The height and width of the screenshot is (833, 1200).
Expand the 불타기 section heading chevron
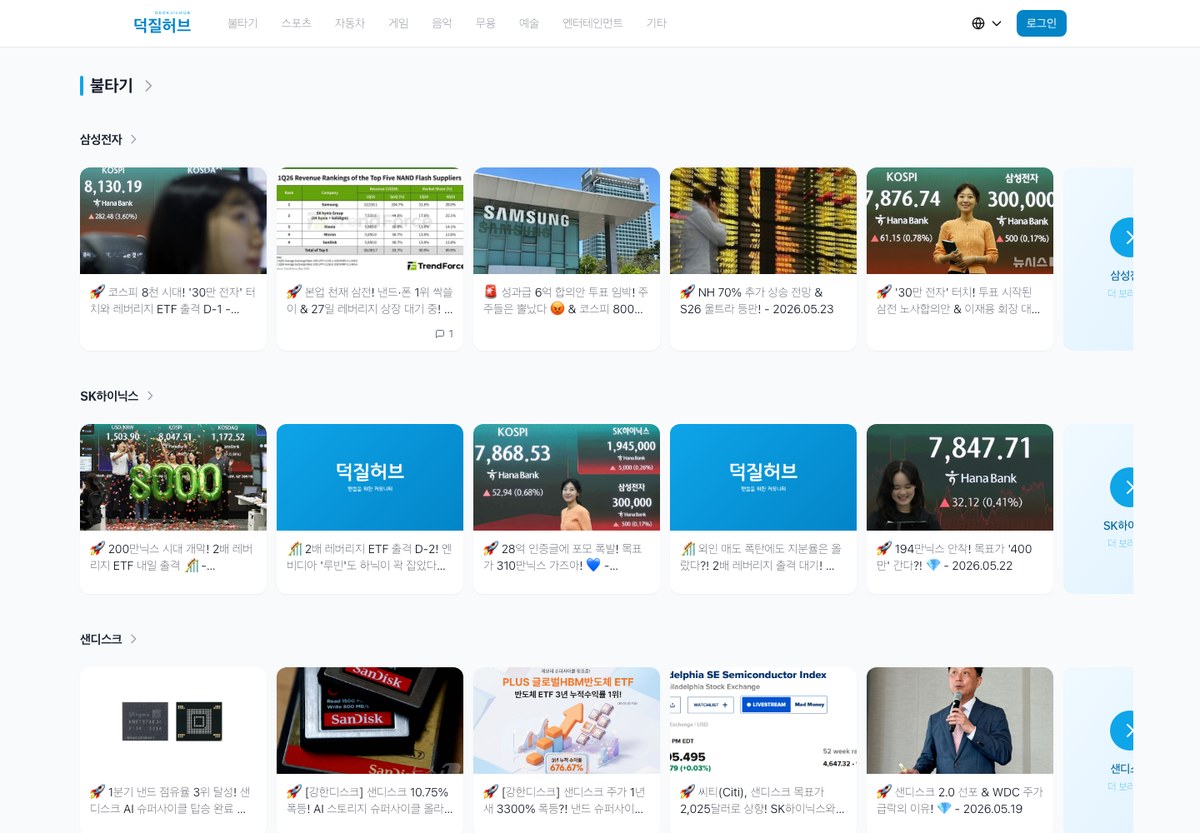(148, 86)
